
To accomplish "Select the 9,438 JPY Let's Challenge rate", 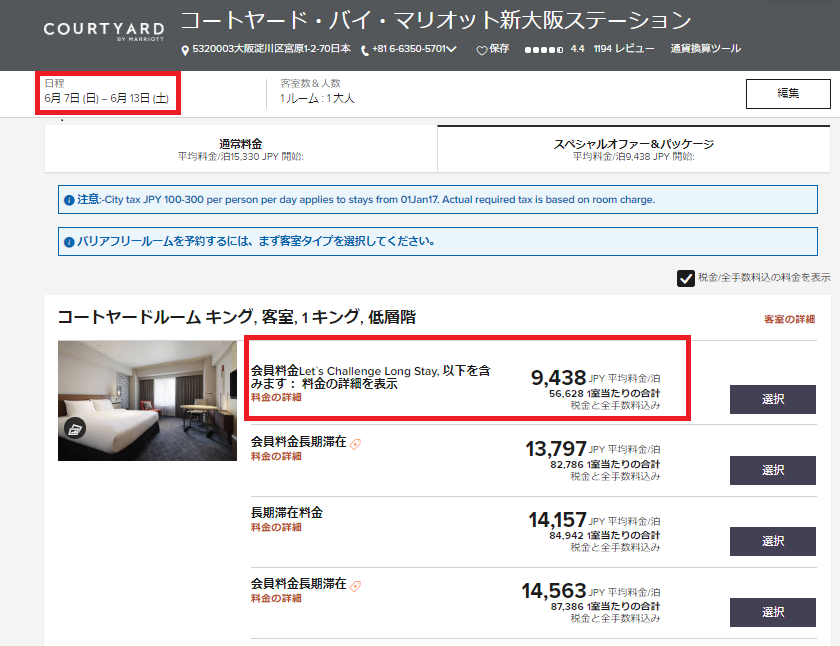I will (x=772, y=399).
